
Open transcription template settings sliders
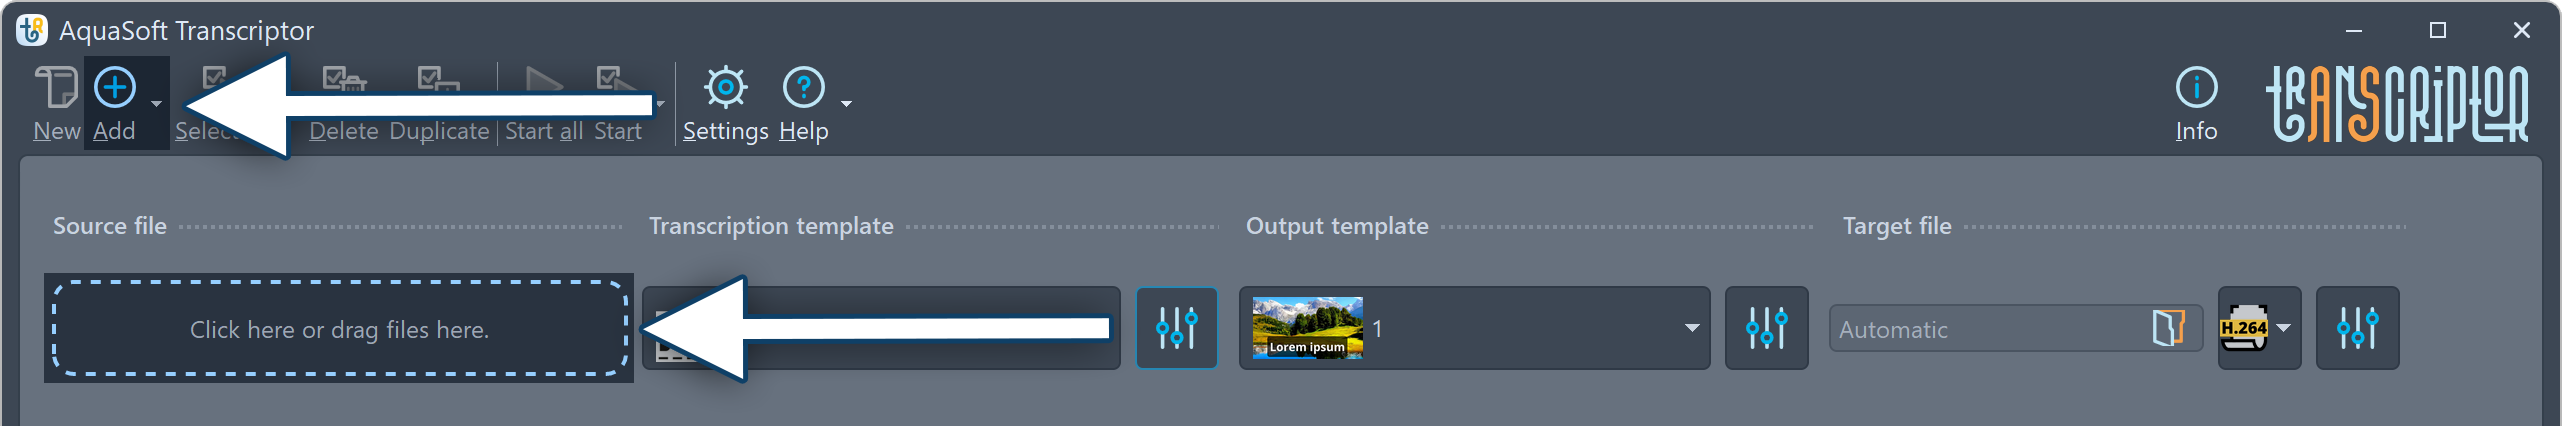click(x=1176, y=328)
